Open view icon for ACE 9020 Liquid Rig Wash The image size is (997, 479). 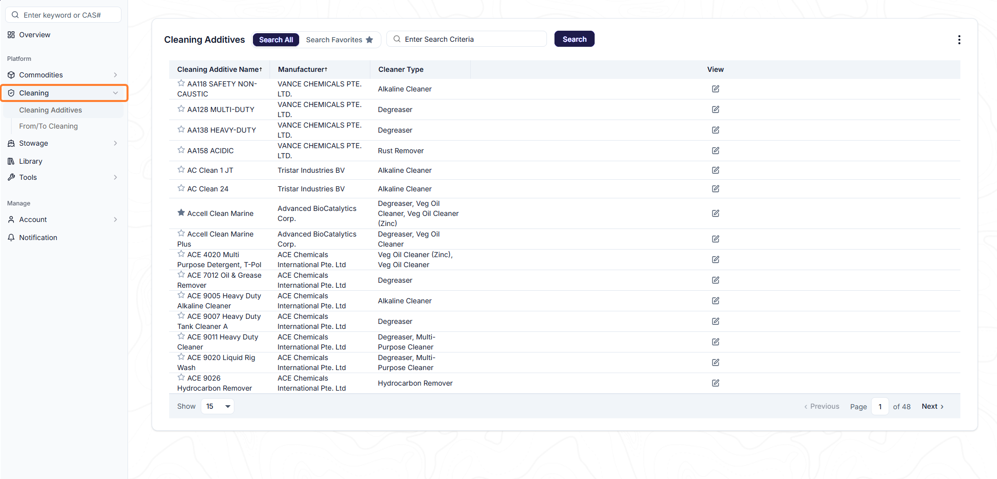(715, 362)
